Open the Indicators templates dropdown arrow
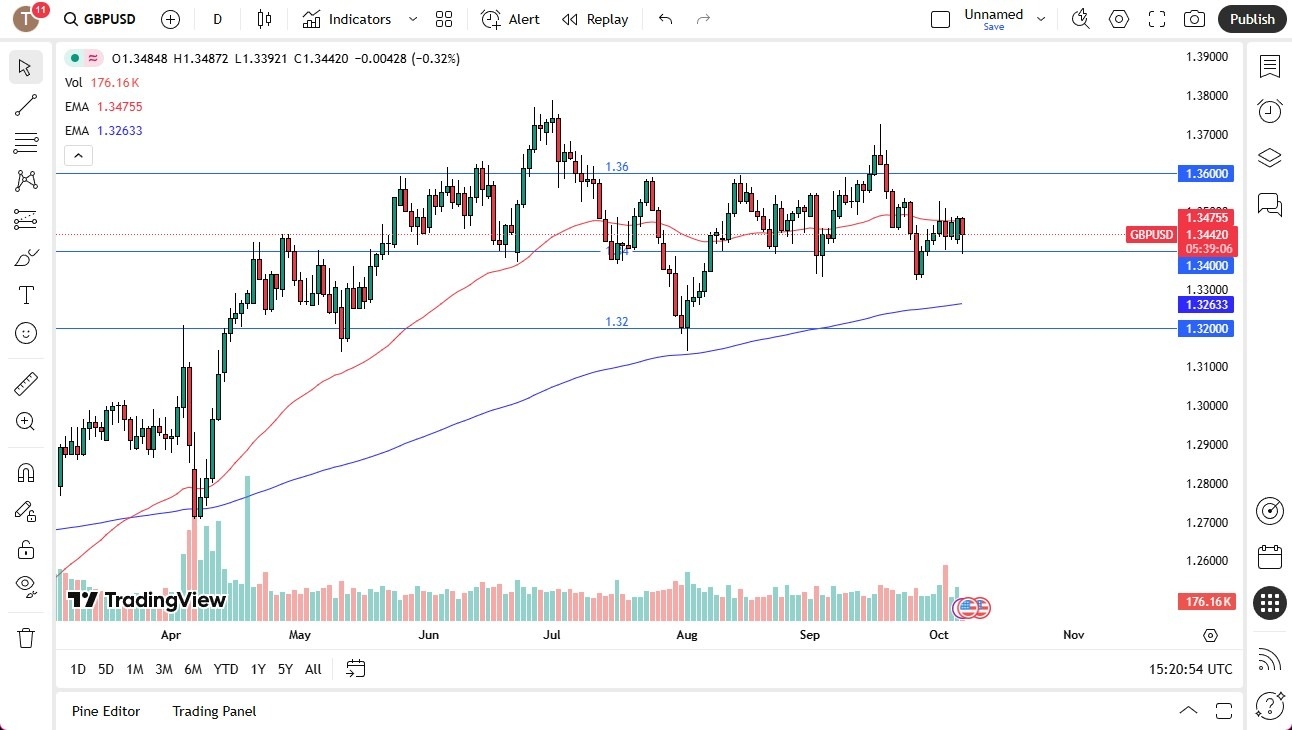Viewport: 1292px width, 730px height. tap(411, 18)
